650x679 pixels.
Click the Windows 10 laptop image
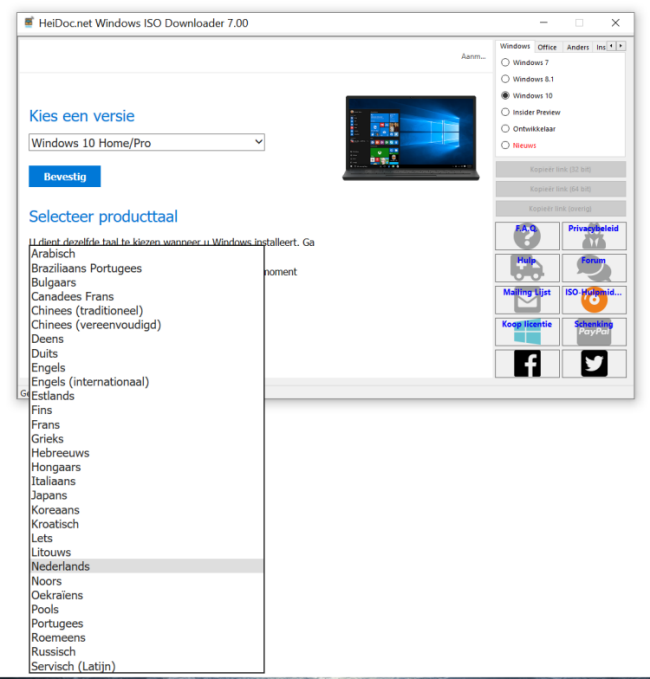point(411,138)
